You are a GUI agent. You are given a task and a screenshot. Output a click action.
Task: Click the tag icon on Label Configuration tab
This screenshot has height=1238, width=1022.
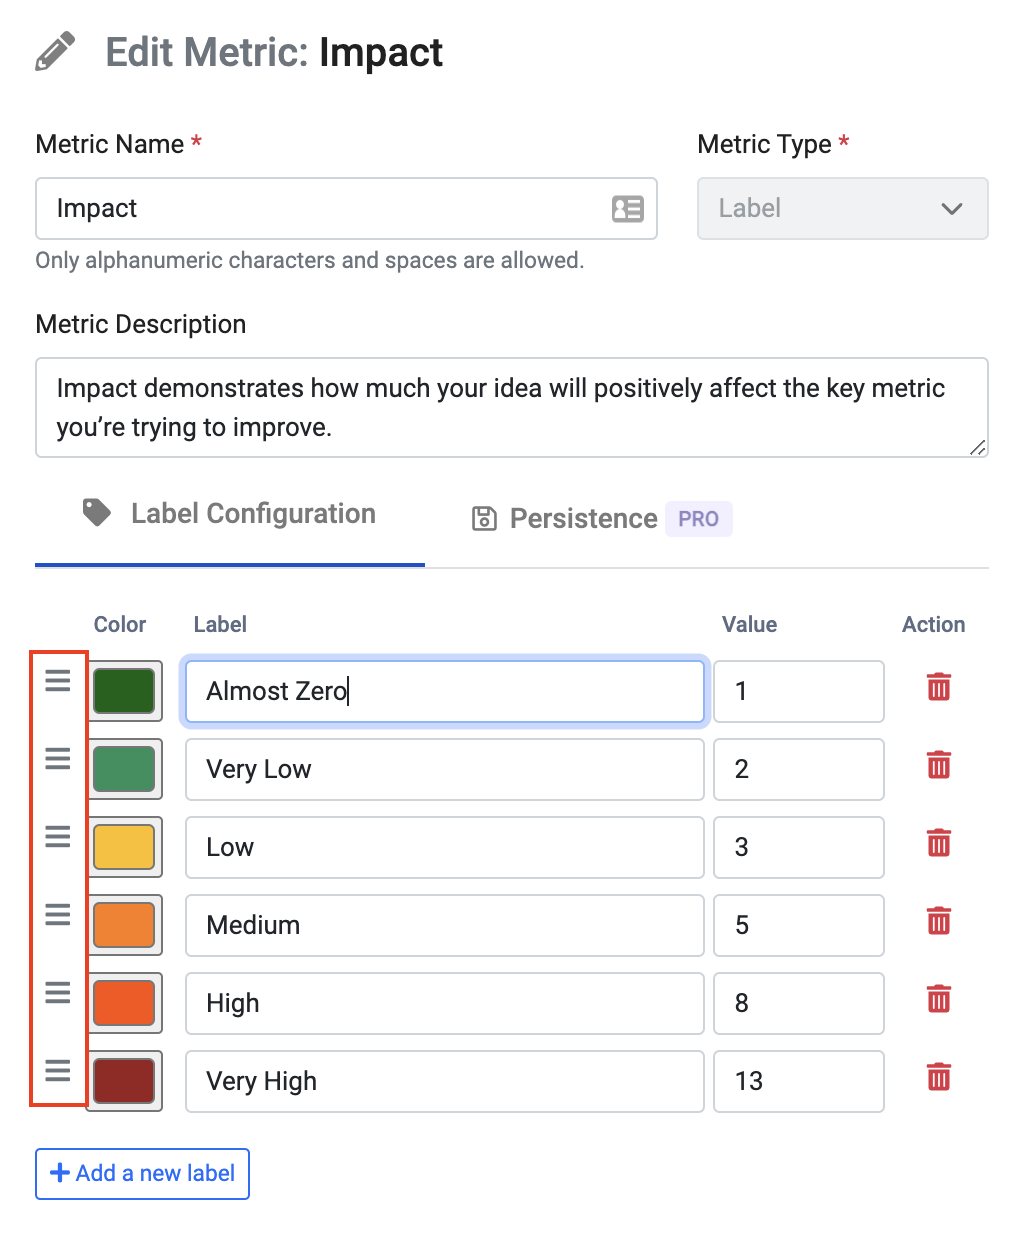pos(96,512)
